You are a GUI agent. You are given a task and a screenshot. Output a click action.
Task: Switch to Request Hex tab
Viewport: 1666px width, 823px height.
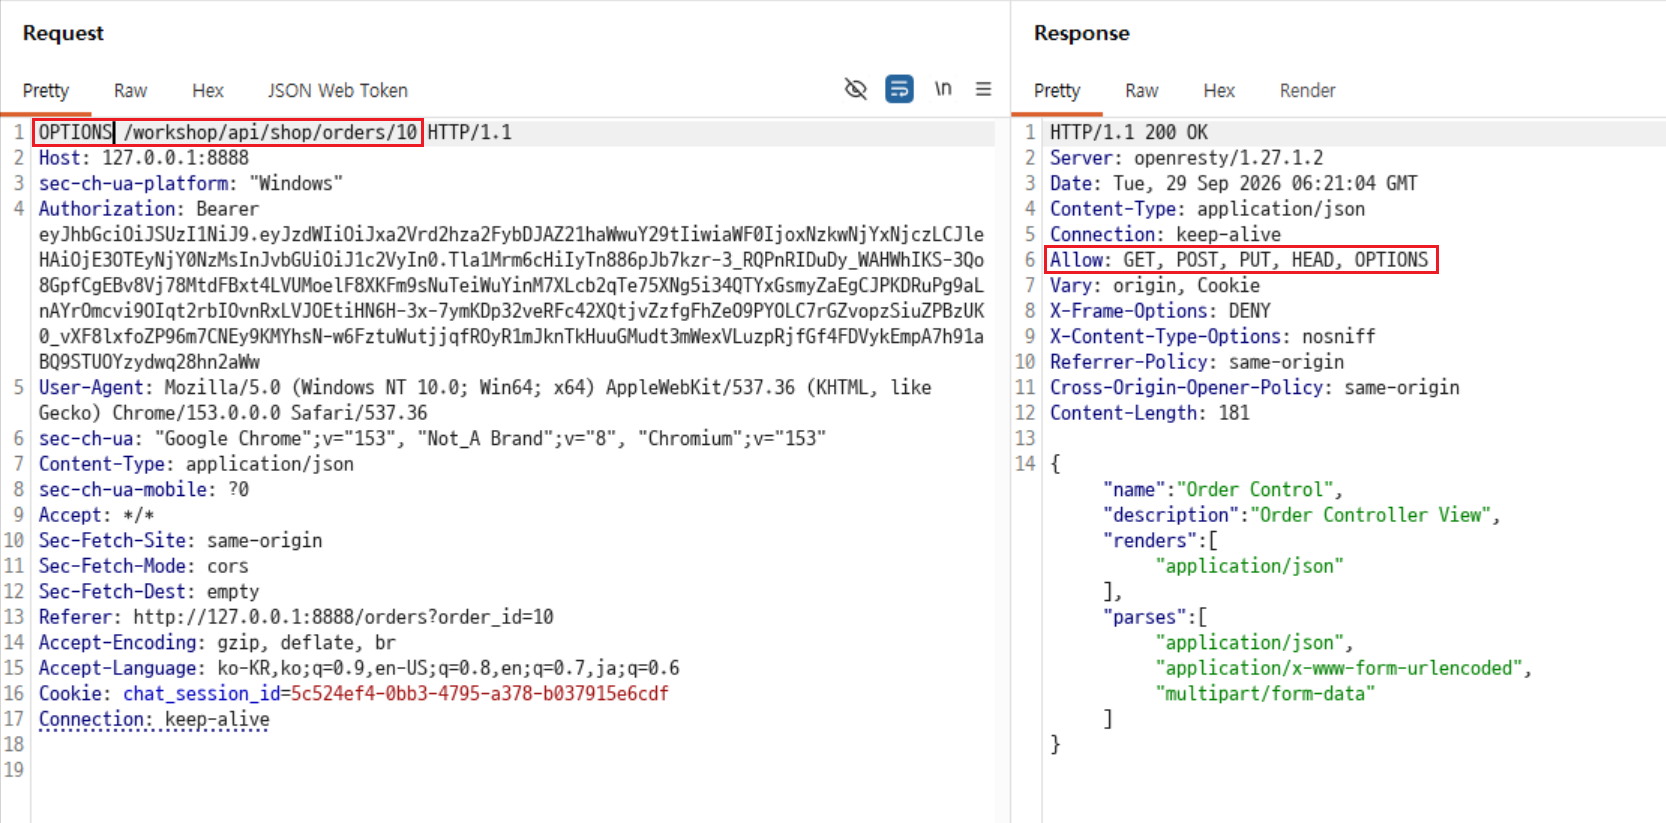tap(208, 91)
